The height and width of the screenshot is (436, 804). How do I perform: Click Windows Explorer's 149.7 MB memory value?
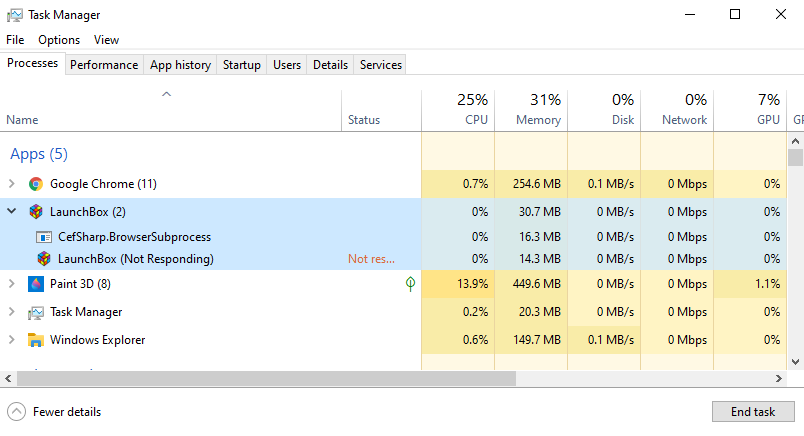click(x=537, y=340)
